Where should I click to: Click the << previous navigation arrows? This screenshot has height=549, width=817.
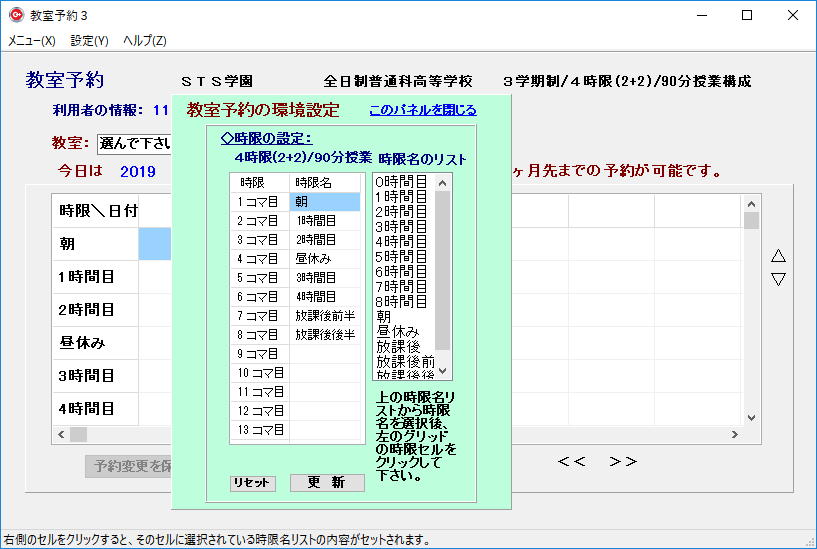coord(571,462)
